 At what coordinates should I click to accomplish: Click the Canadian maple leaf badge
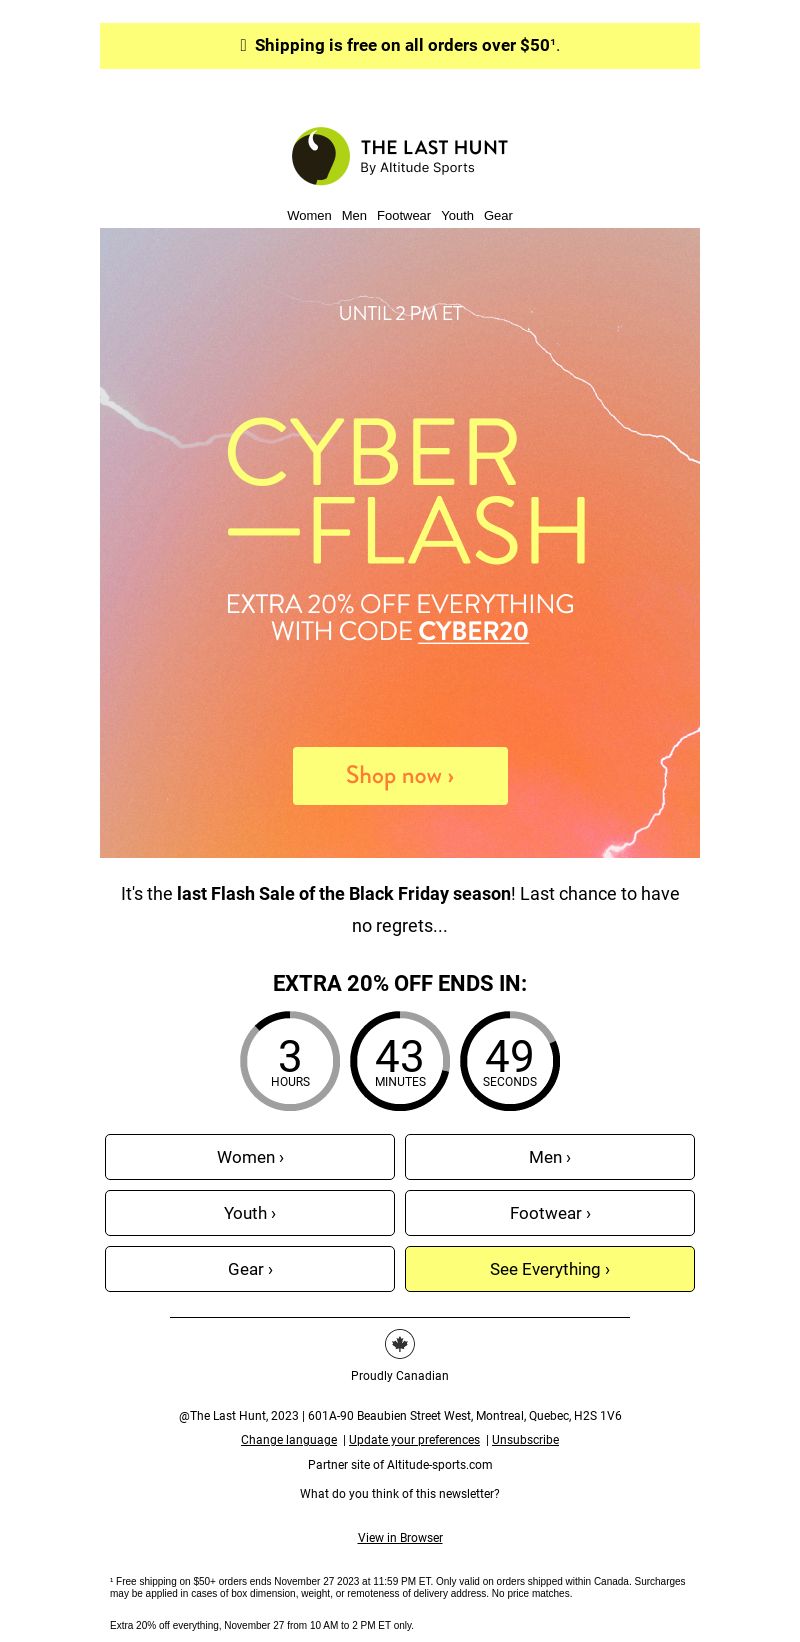400,1344
